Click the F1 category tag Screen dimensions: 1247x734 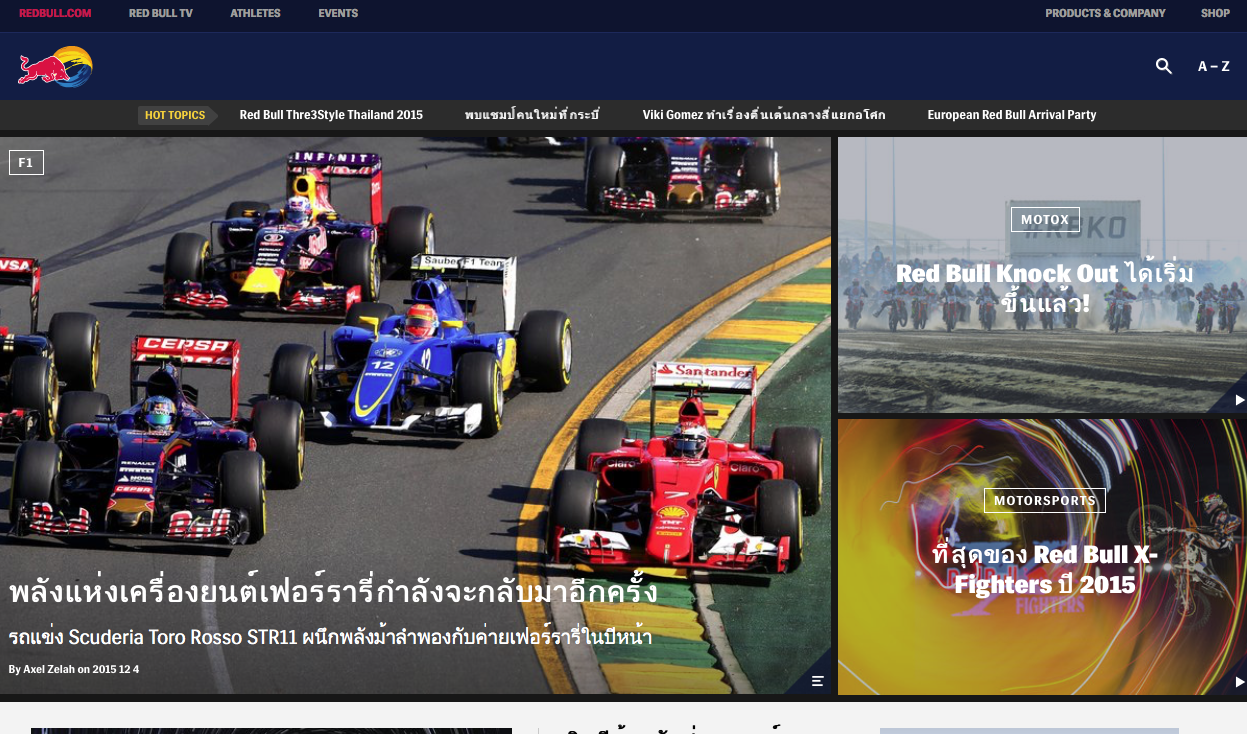click(26, 162)
